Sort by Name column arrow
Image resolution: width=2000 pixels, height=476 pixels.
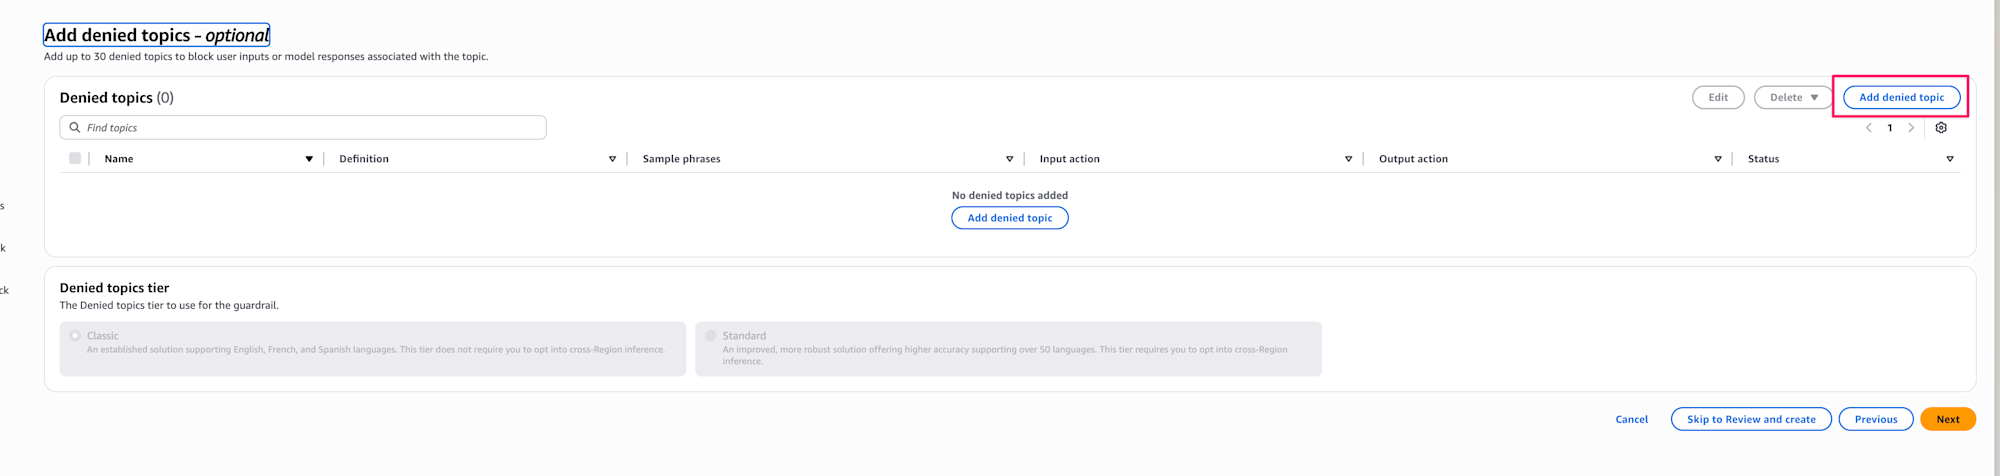click(309, 159)
